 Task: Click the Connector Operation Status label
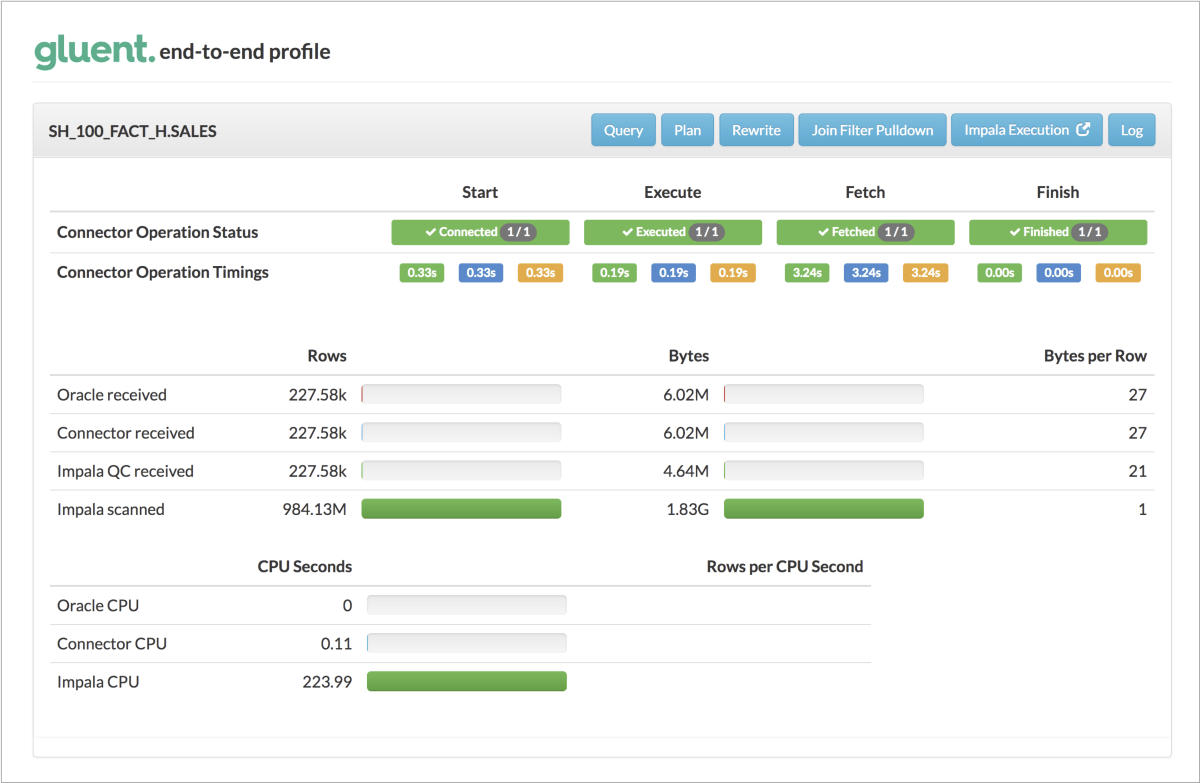point(158,232)
